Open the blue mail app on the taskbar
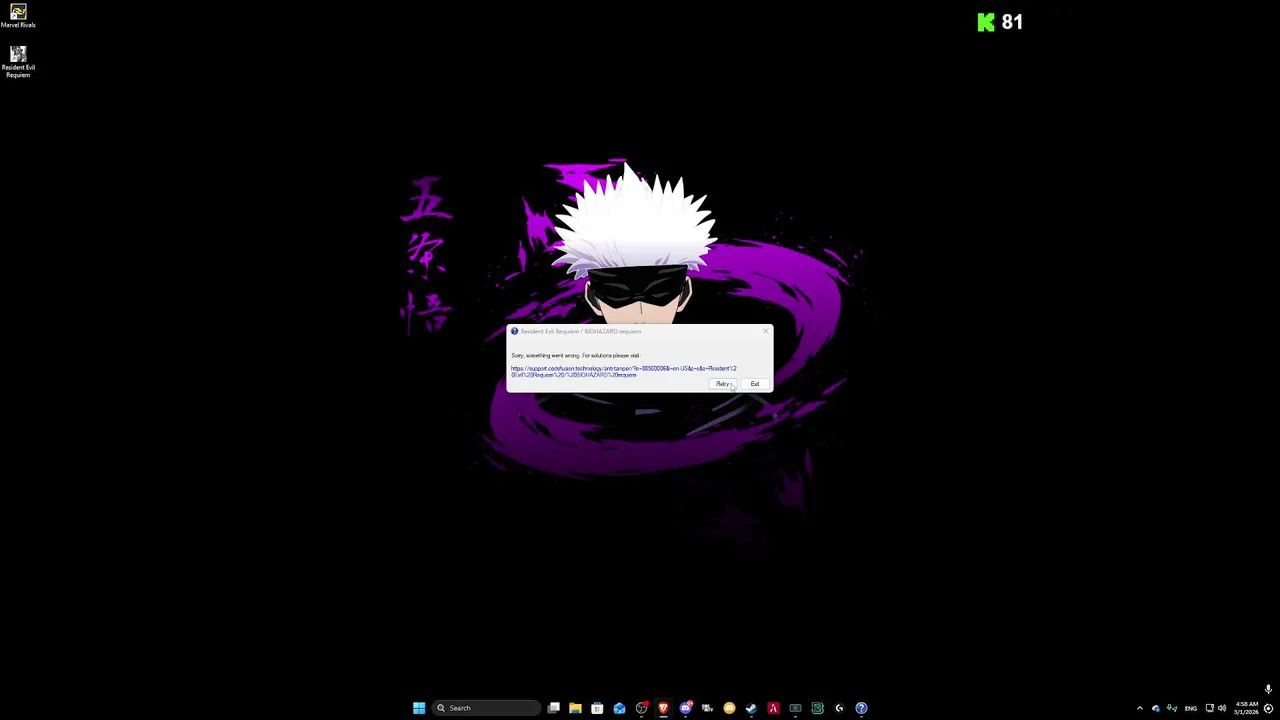Viewport: 1280px width, 720px height. click(619, 708)
